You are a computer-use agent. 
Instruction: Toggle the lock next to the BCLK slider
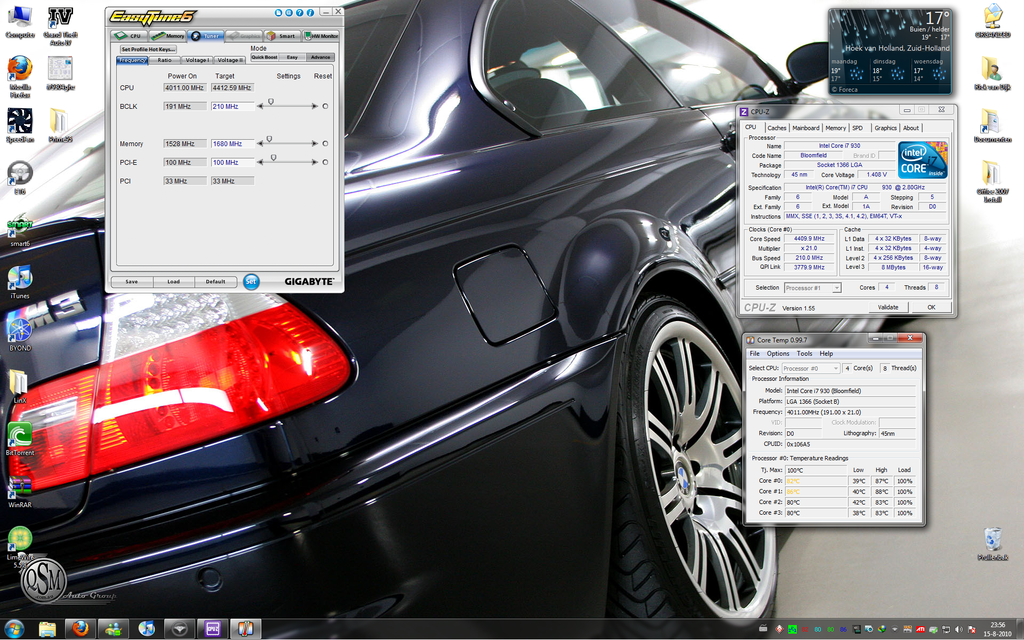[x=325, y=106]
